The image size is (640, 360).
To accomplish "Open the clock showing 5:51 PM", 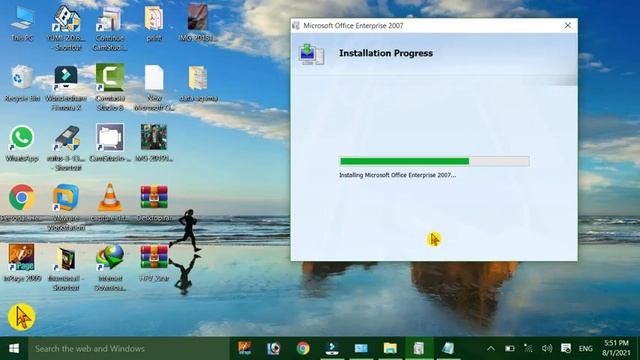I will [x=616, y=347].
